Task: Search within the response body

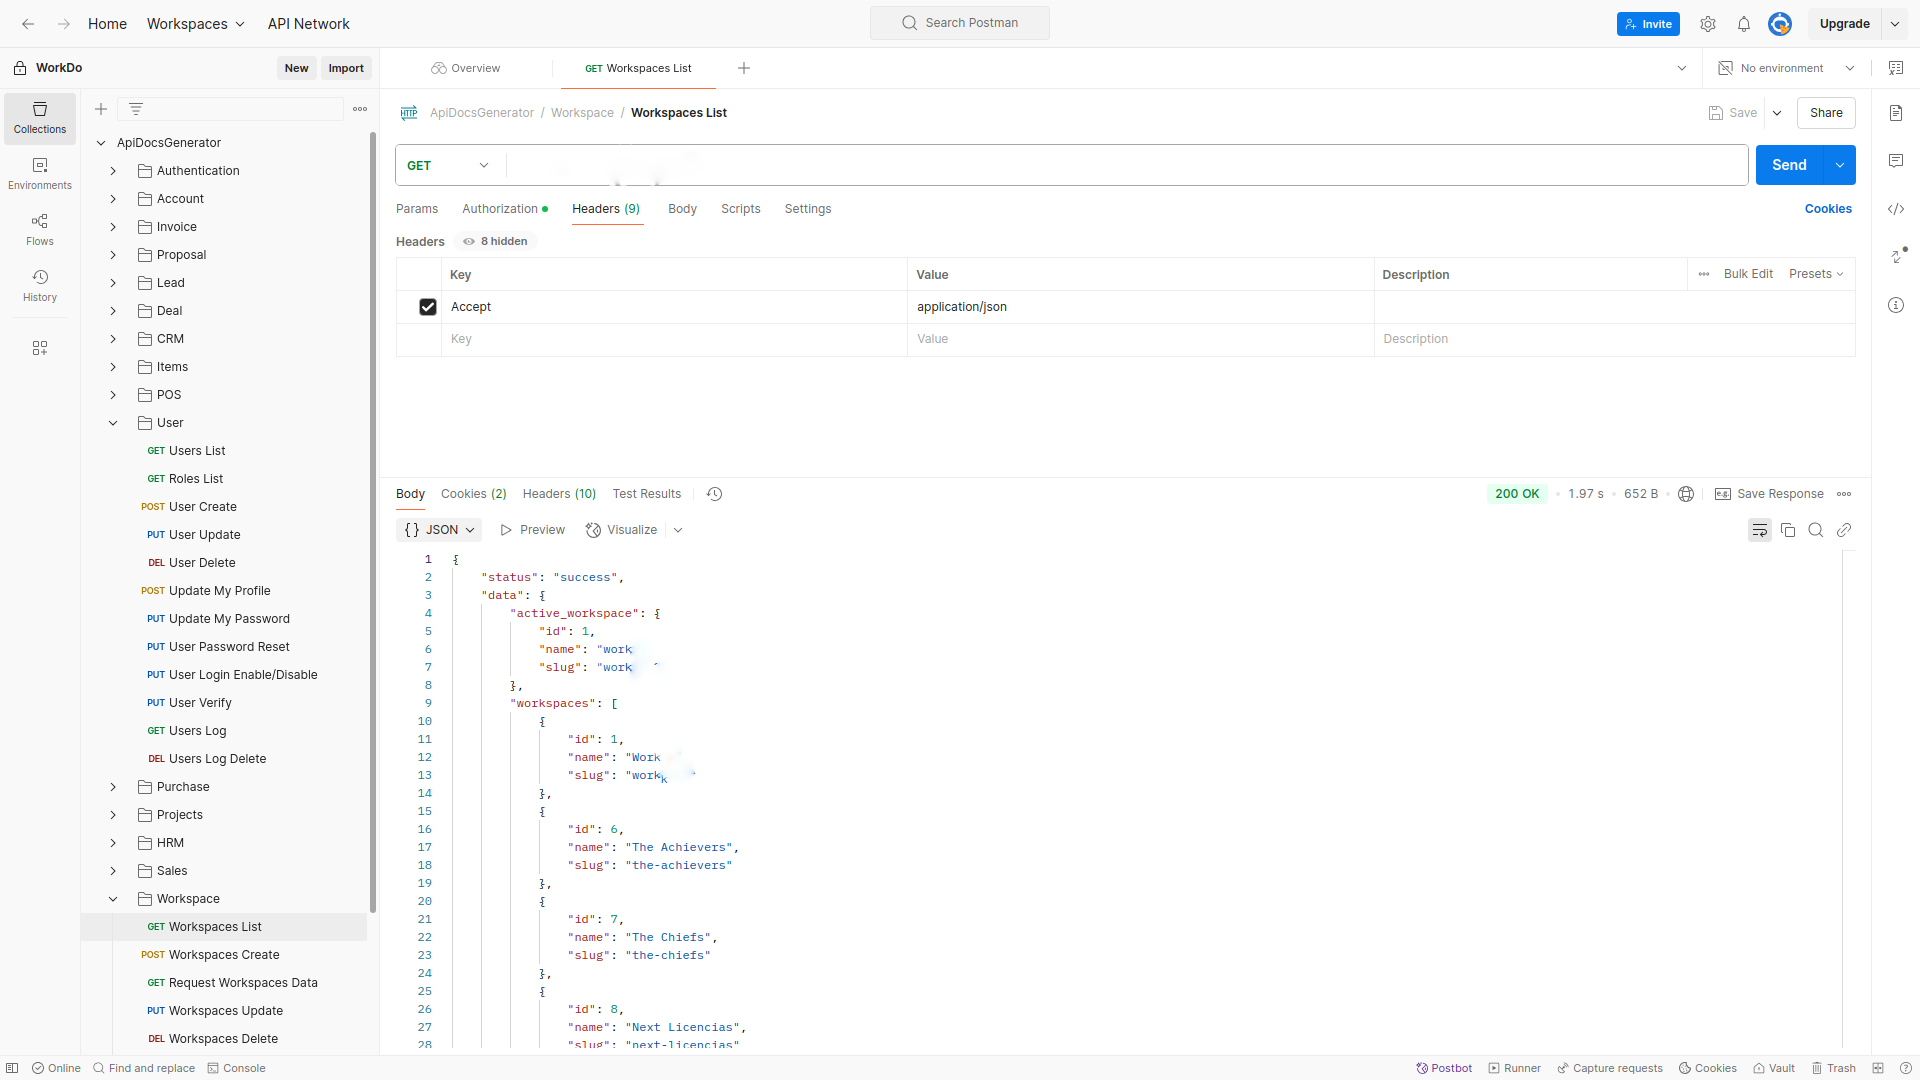Action: point(1816,530)
